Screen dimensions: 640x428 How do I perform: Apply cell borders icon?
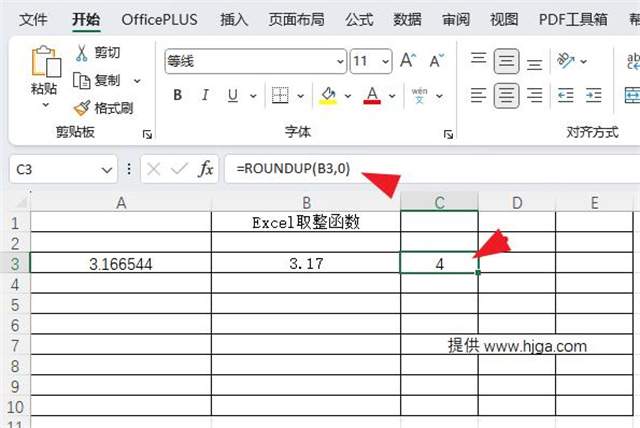coord(280,95)
